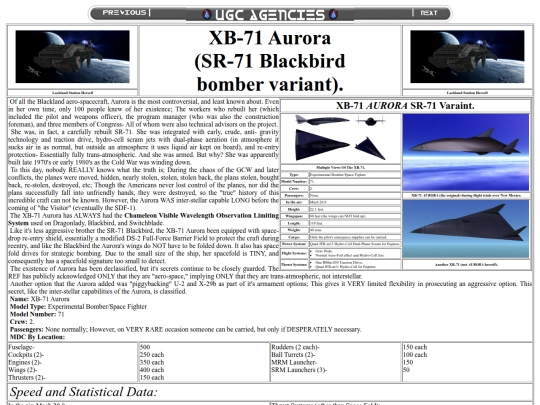Click the 'Thrust Systems:' spec table label
Image resolution: width=540 pixels, height=405 pixels.
point(294,264)
